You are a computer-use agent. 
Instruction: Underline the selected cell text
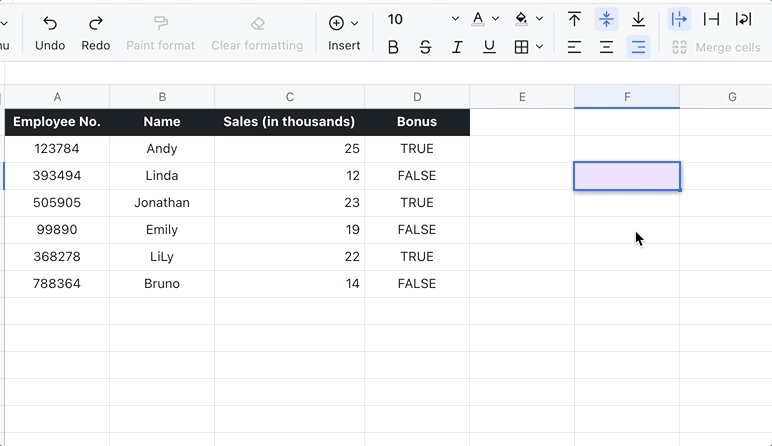pos(489,47)
